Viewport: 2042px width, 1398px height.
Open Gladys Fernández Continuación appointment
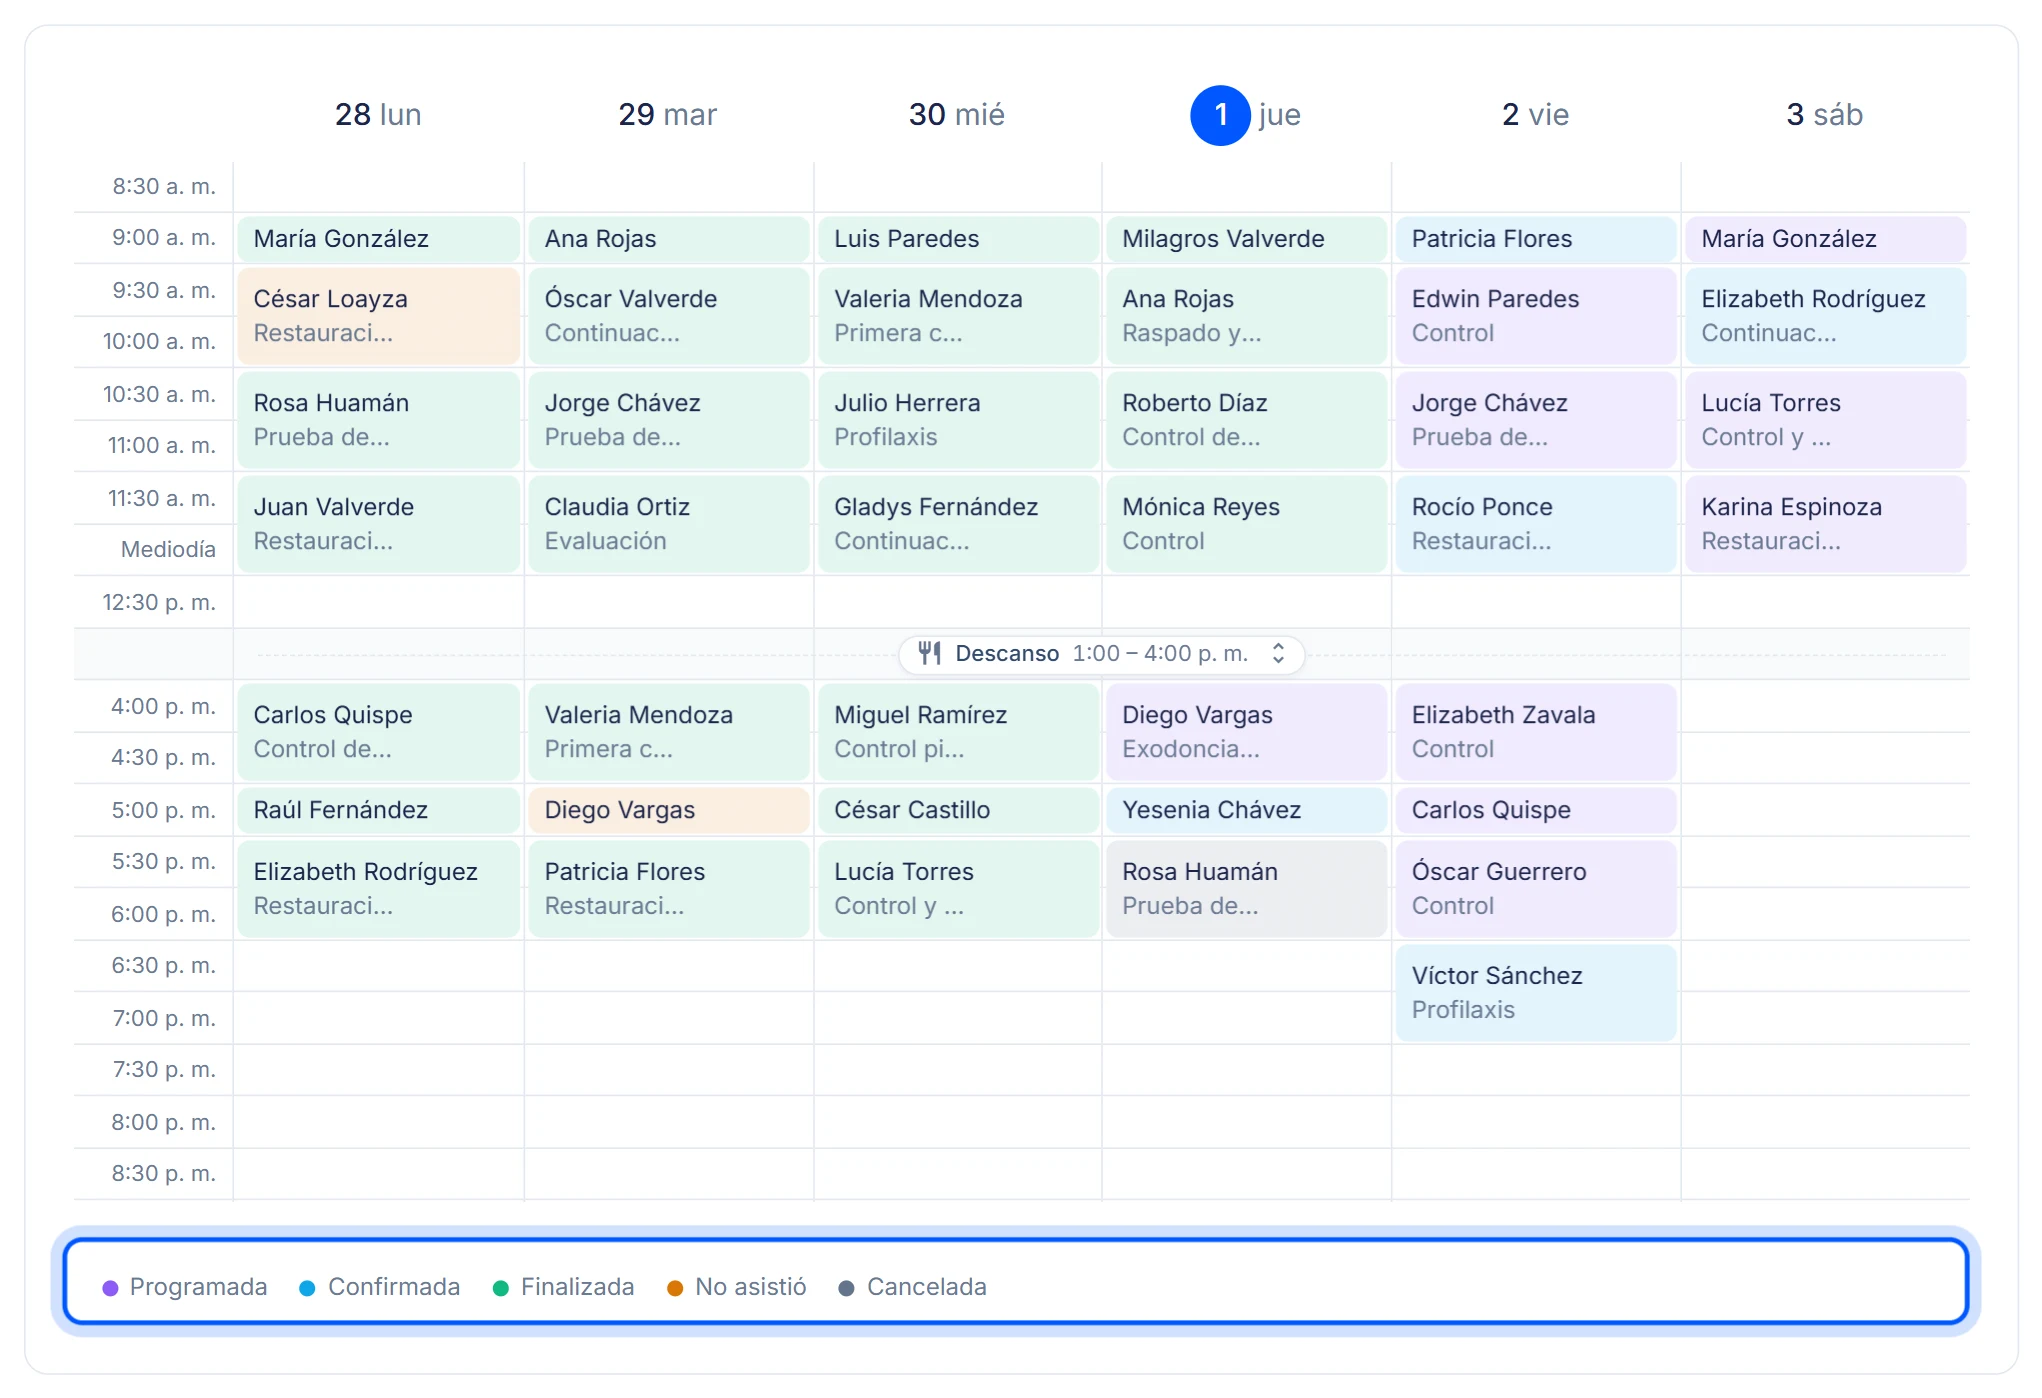click(957, 524)
